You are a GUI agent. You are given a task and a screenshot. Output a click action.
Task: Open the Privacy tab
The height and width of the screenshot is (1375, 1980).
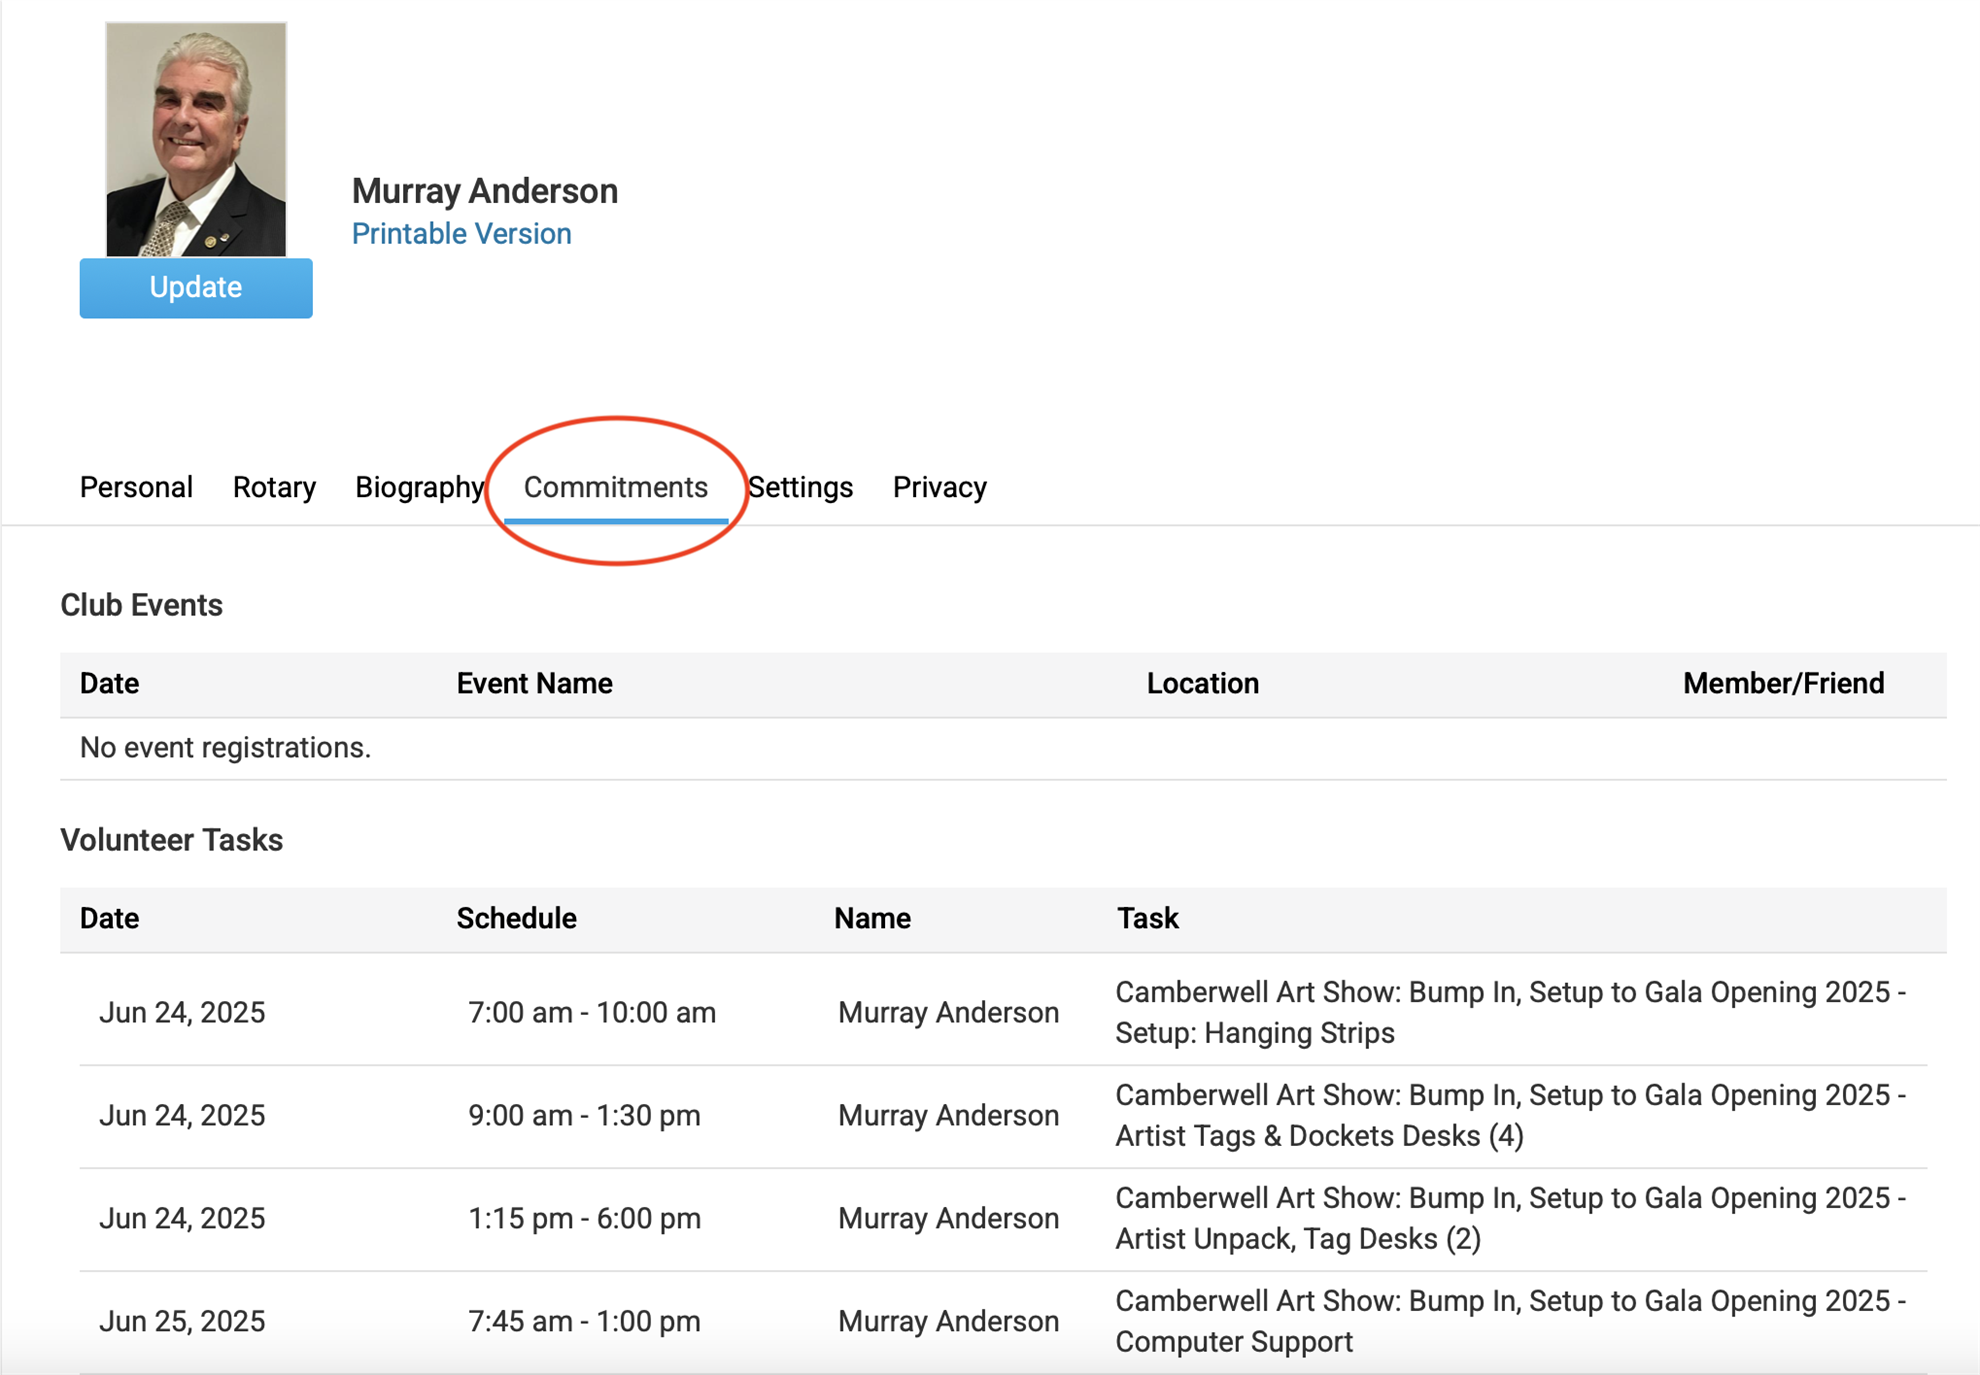point(940,487)
